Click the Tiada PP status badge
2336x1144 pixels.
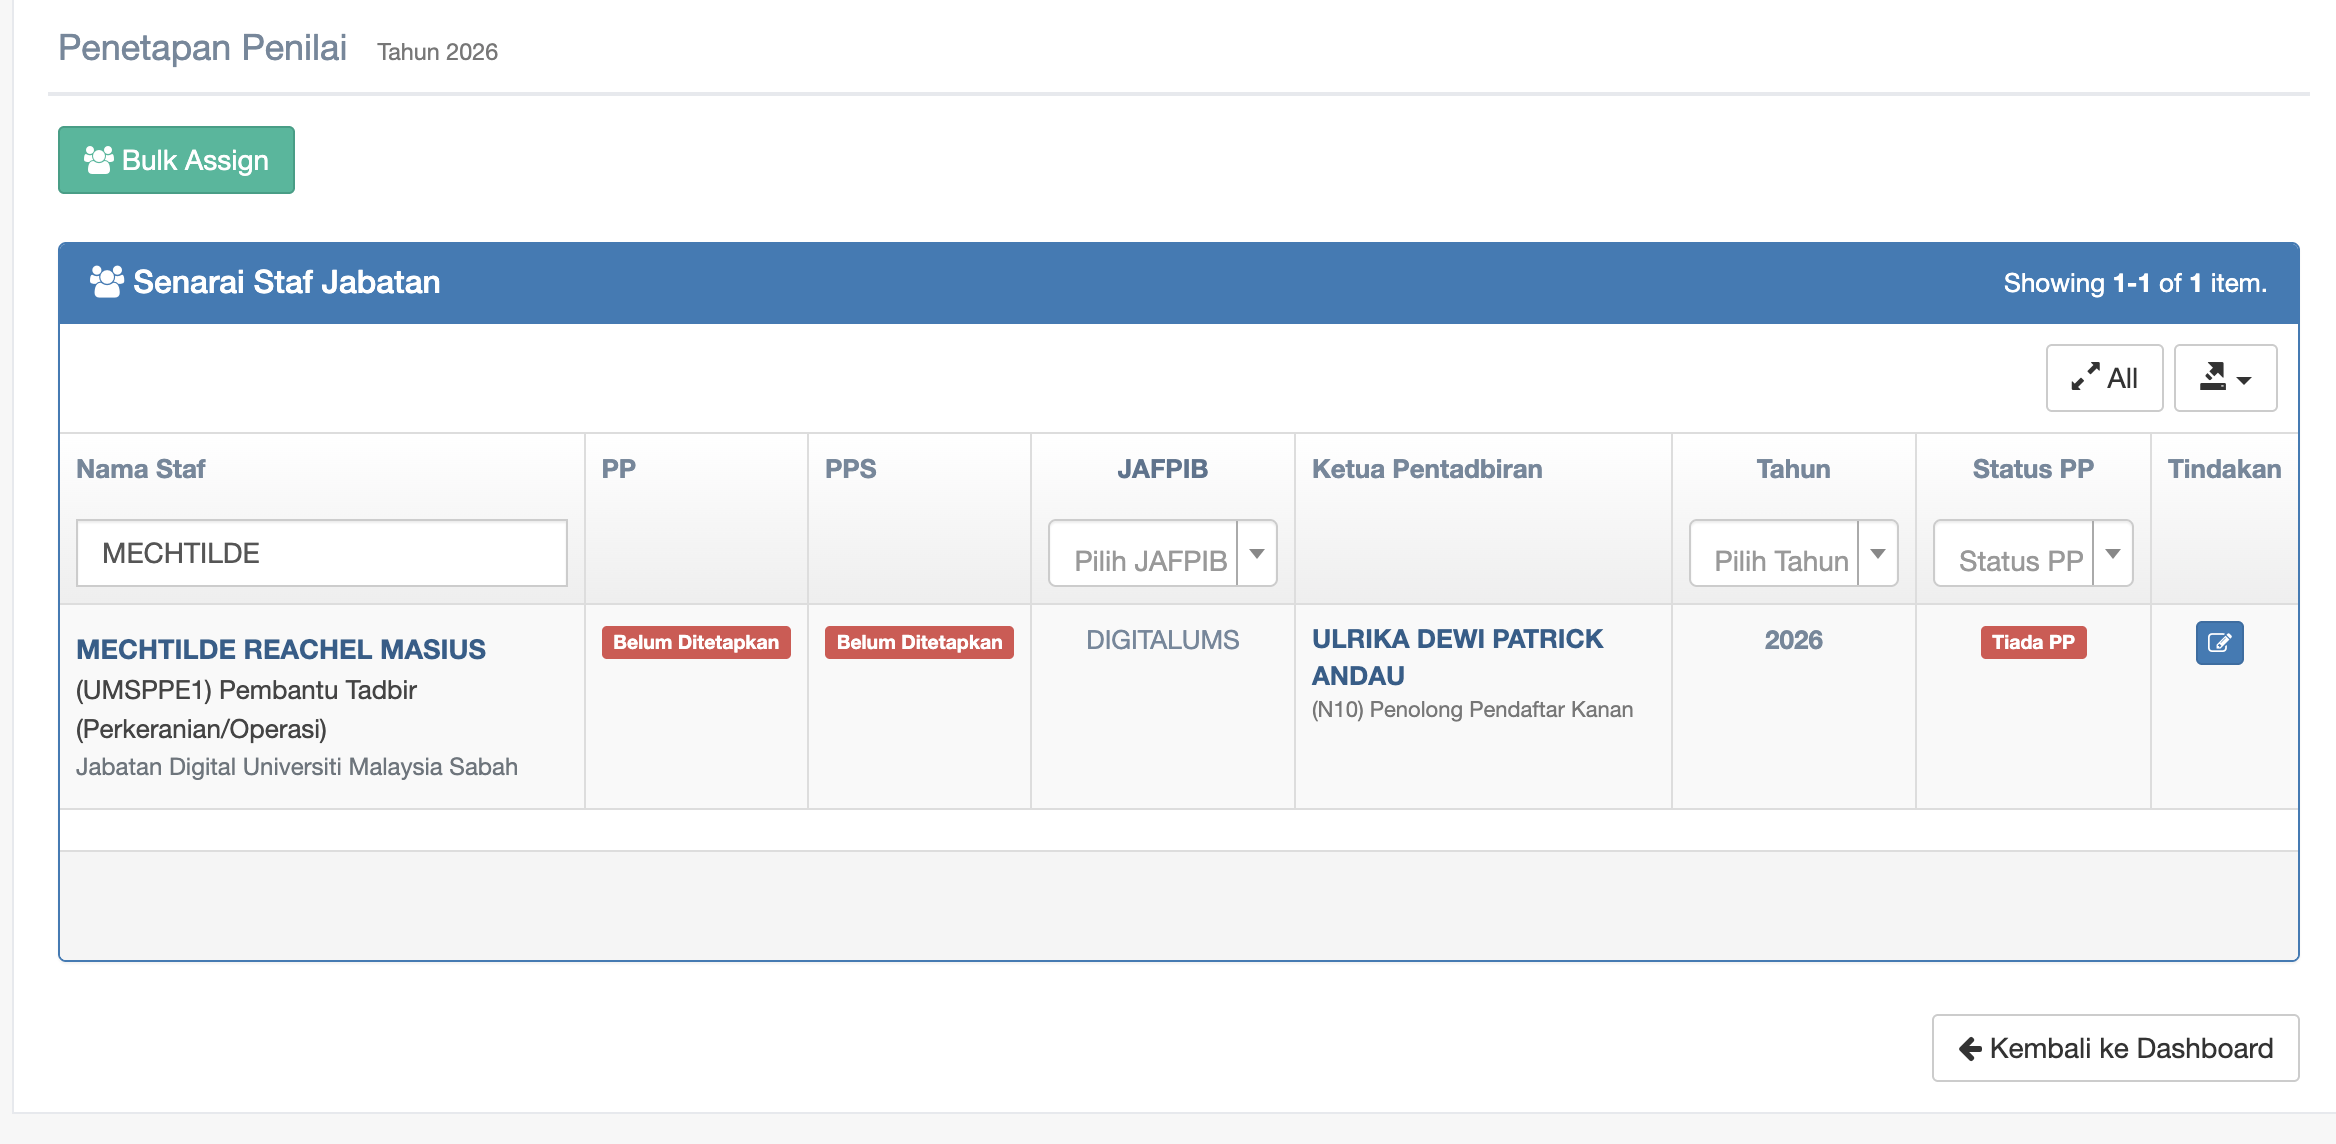2033,642
